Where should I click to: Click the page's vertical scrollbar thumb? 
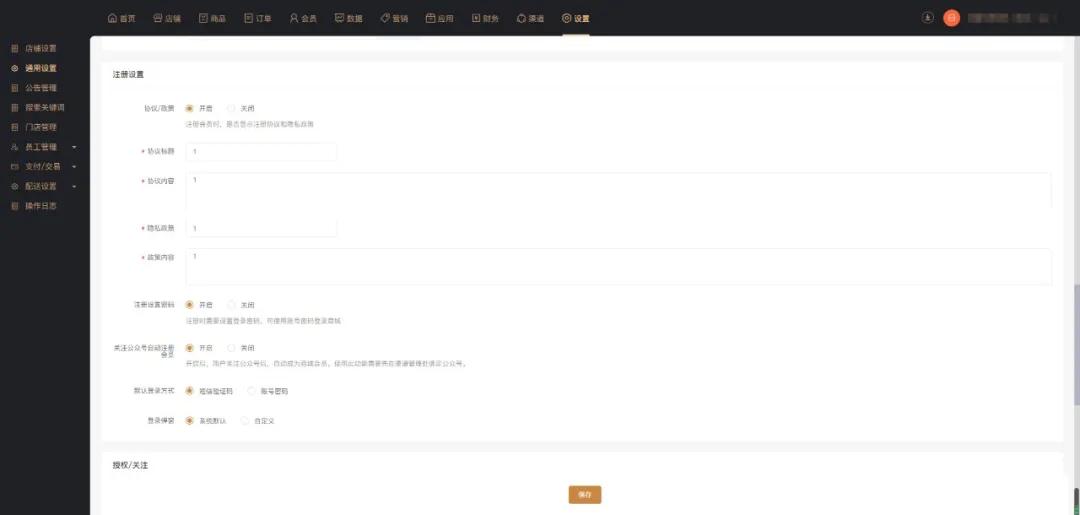point(1077,344)
